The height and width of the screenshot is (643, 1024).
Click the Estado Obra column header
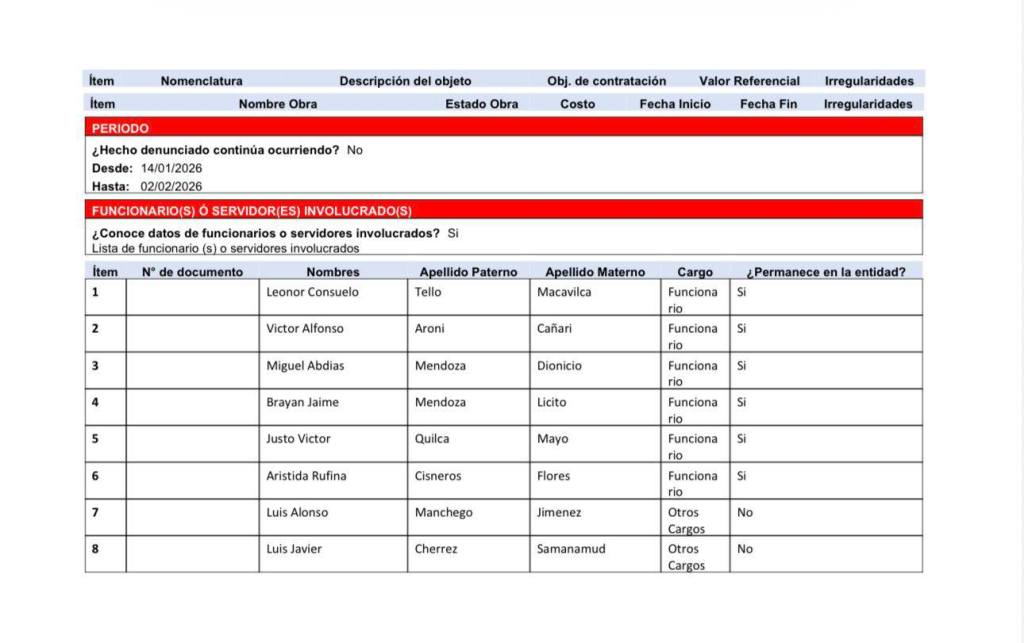[x=481, y=104]
